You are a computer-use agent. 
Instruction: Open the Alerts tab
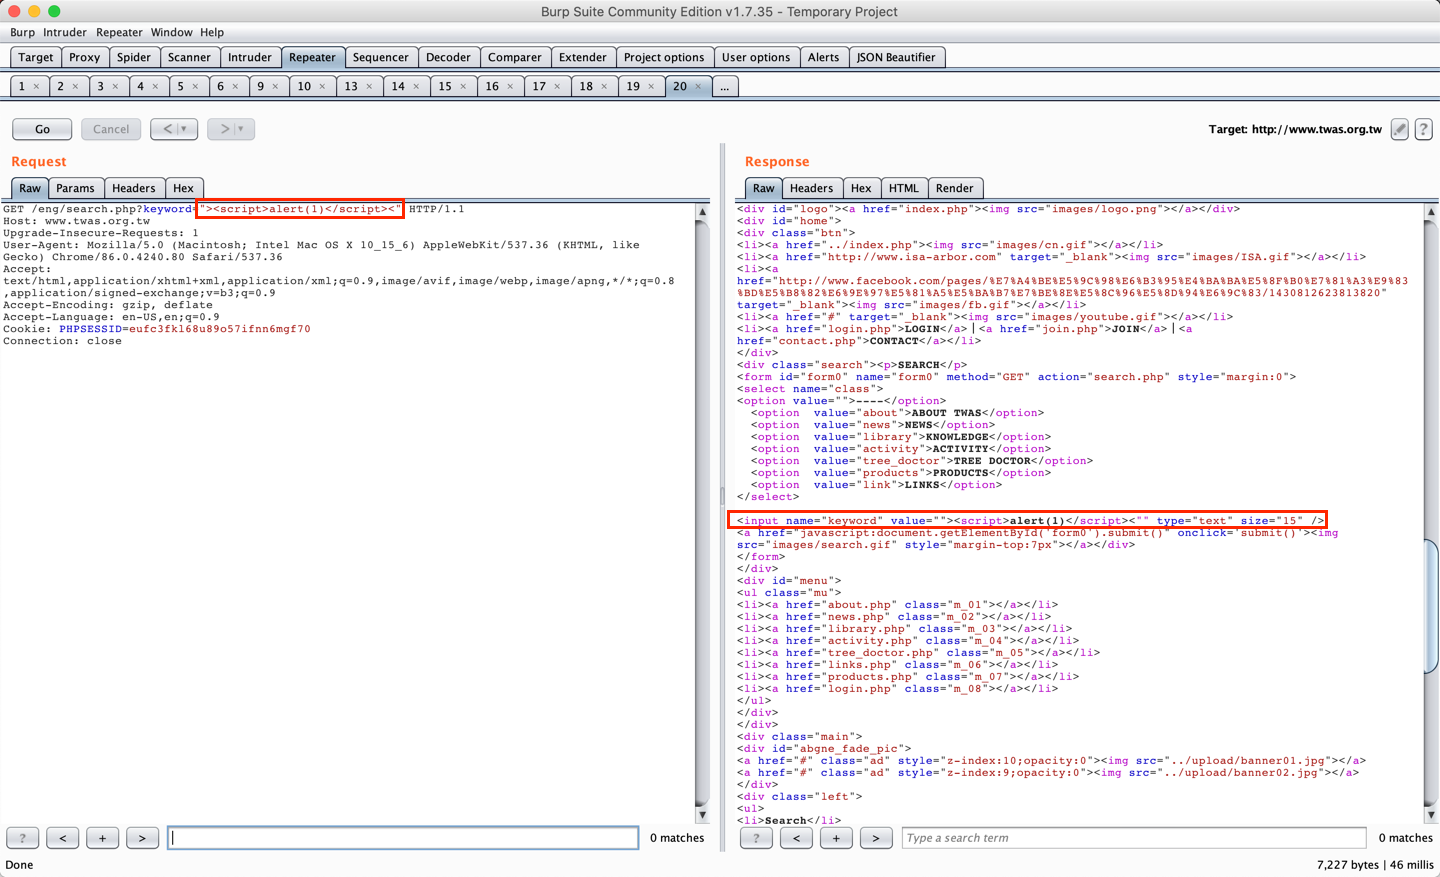[x=824, y=57]
